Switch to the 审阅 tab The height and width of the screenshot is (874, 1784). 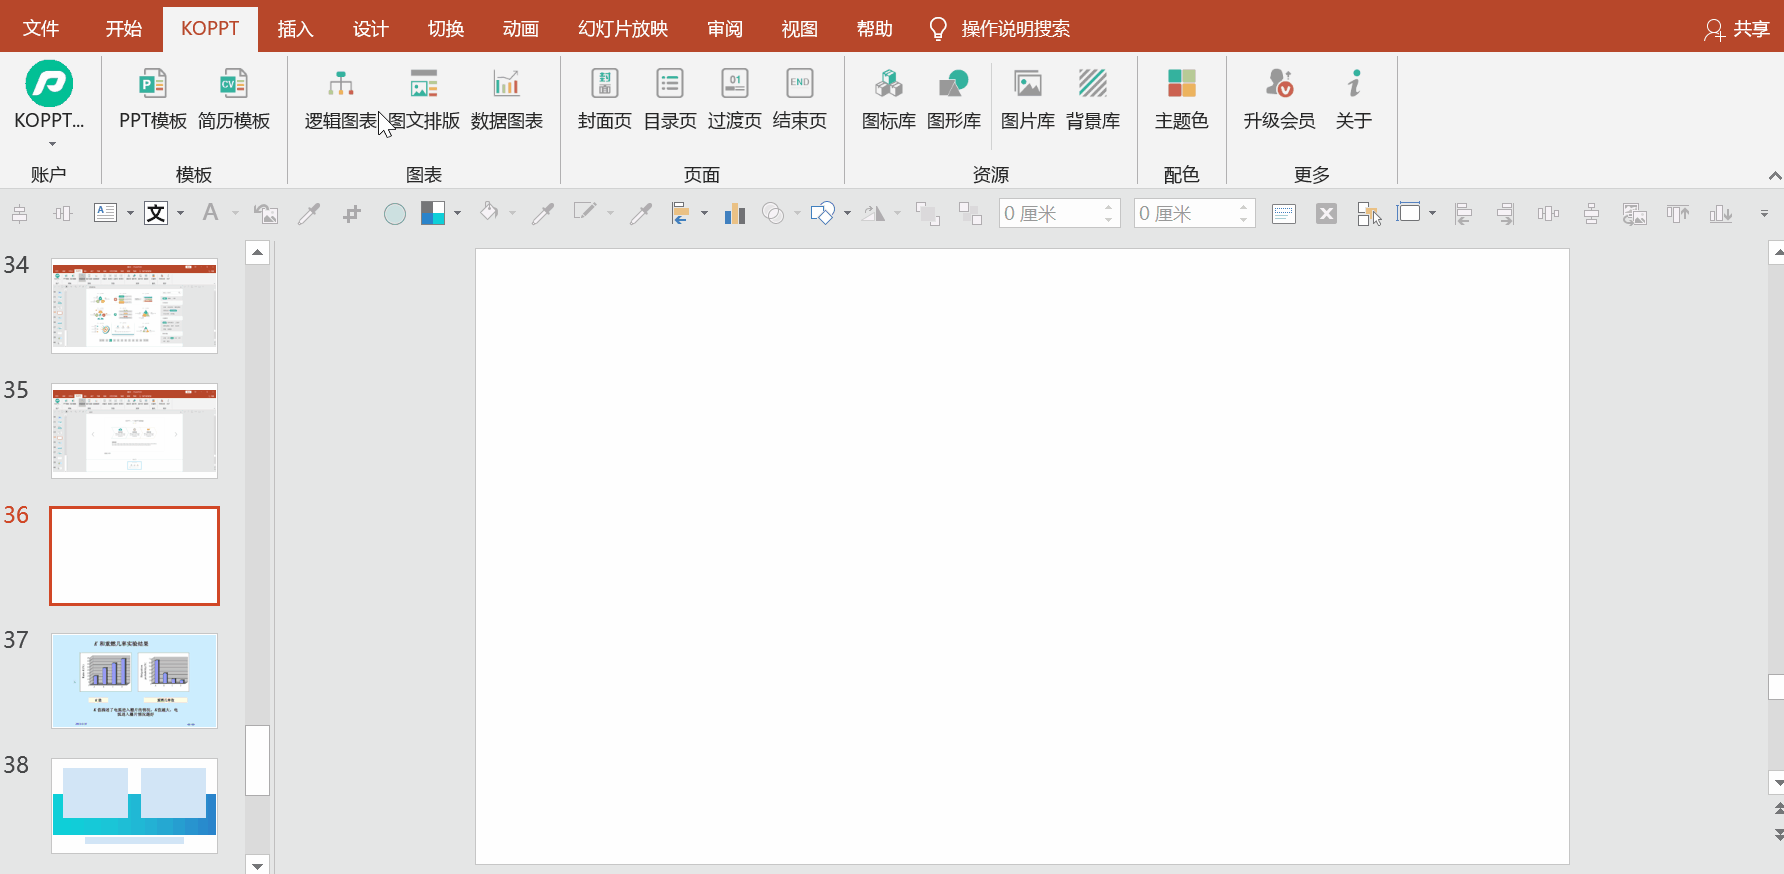(725, 29)
